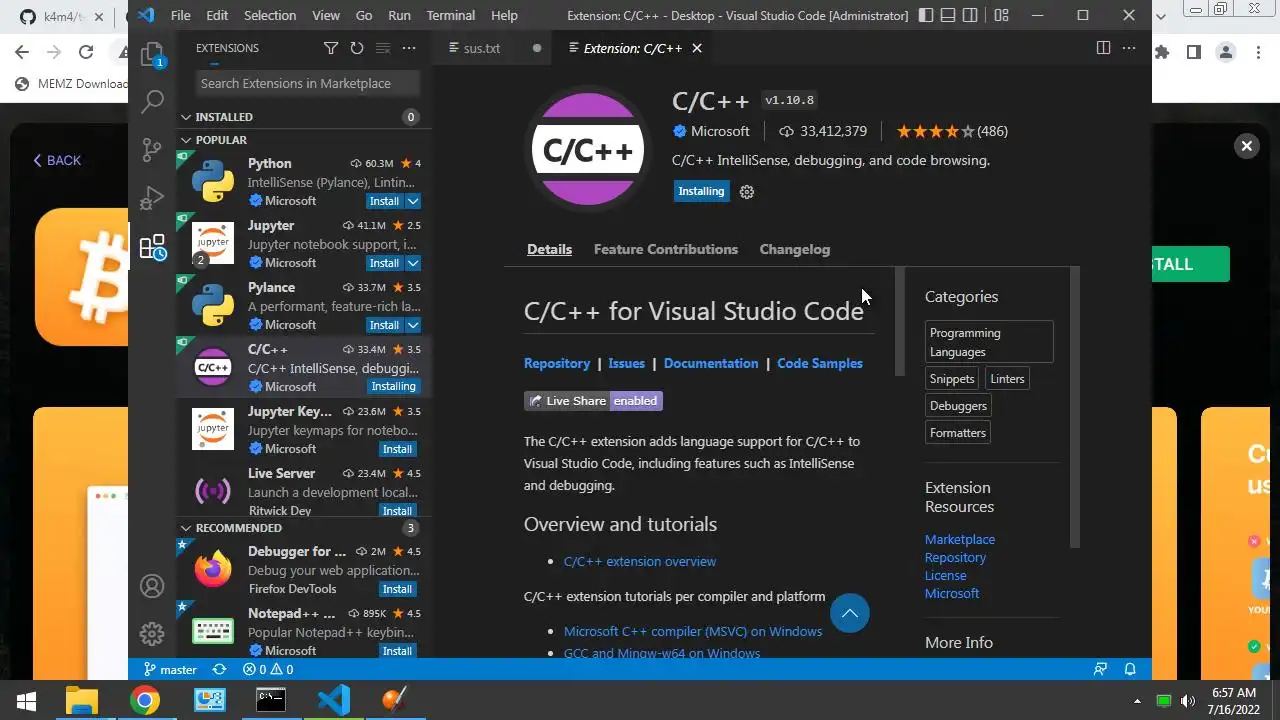The height and width of the screenshot is (720, 1280).
Task: Open the Repository link in readme
Action: [557, 363]
